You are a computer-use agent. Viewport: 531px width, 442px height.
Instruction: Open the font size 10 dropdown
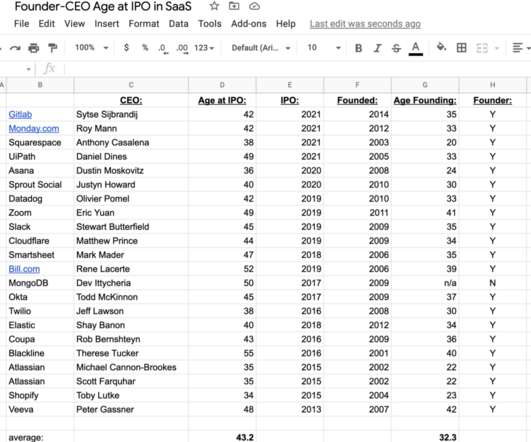(323, 48)
